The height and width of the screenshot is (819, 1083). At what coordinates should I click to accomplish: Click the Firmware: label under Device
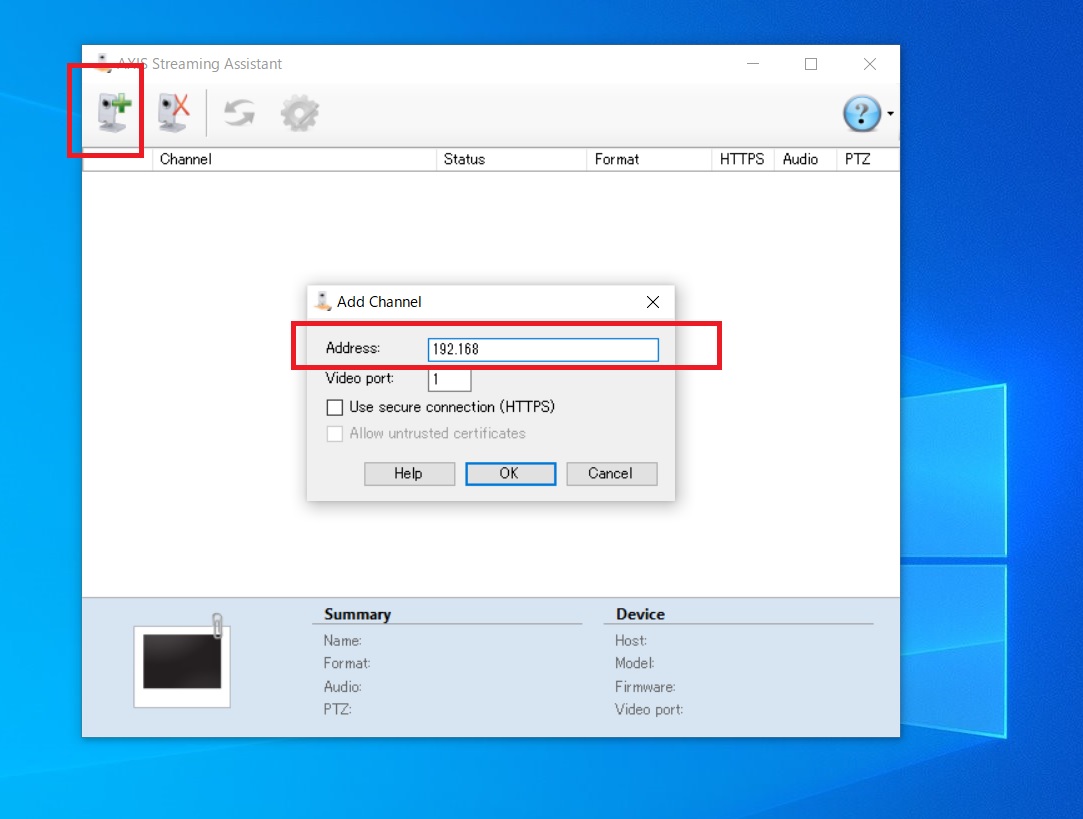tap(645, 687)
